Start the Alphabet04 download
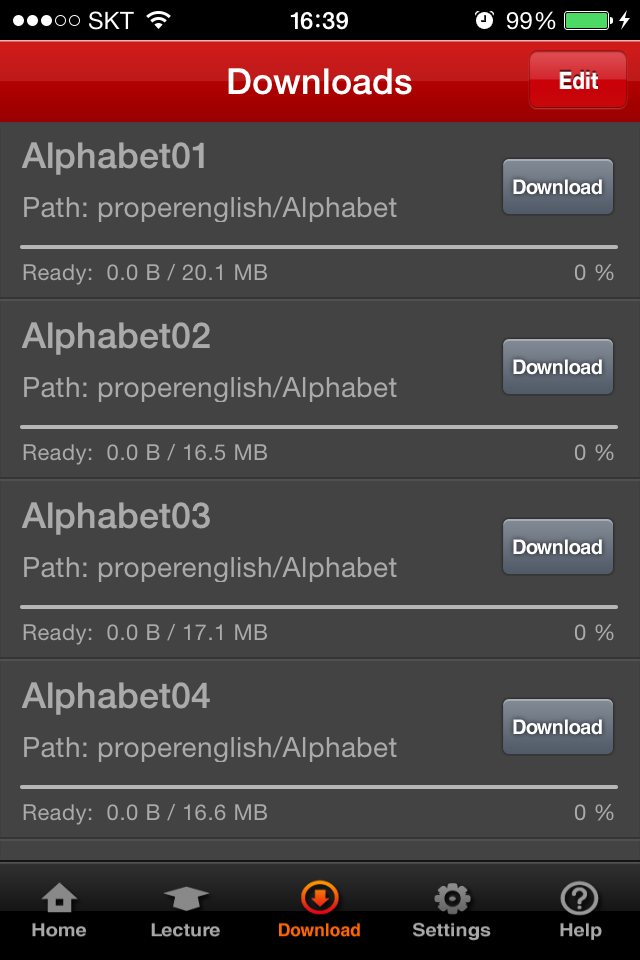The image size is (640, 960). (x=557, y=727)
